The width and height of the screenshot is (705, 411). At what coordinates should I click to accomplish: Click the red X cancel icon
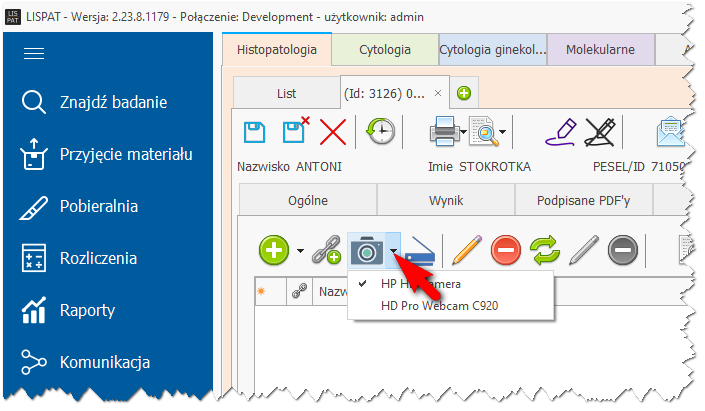tap(332, 131)
